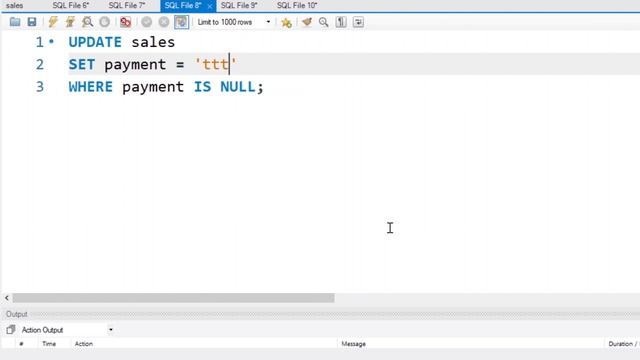Beautify the SQL script broom icon
640x360 pixels.
click(x=307, y=22)
